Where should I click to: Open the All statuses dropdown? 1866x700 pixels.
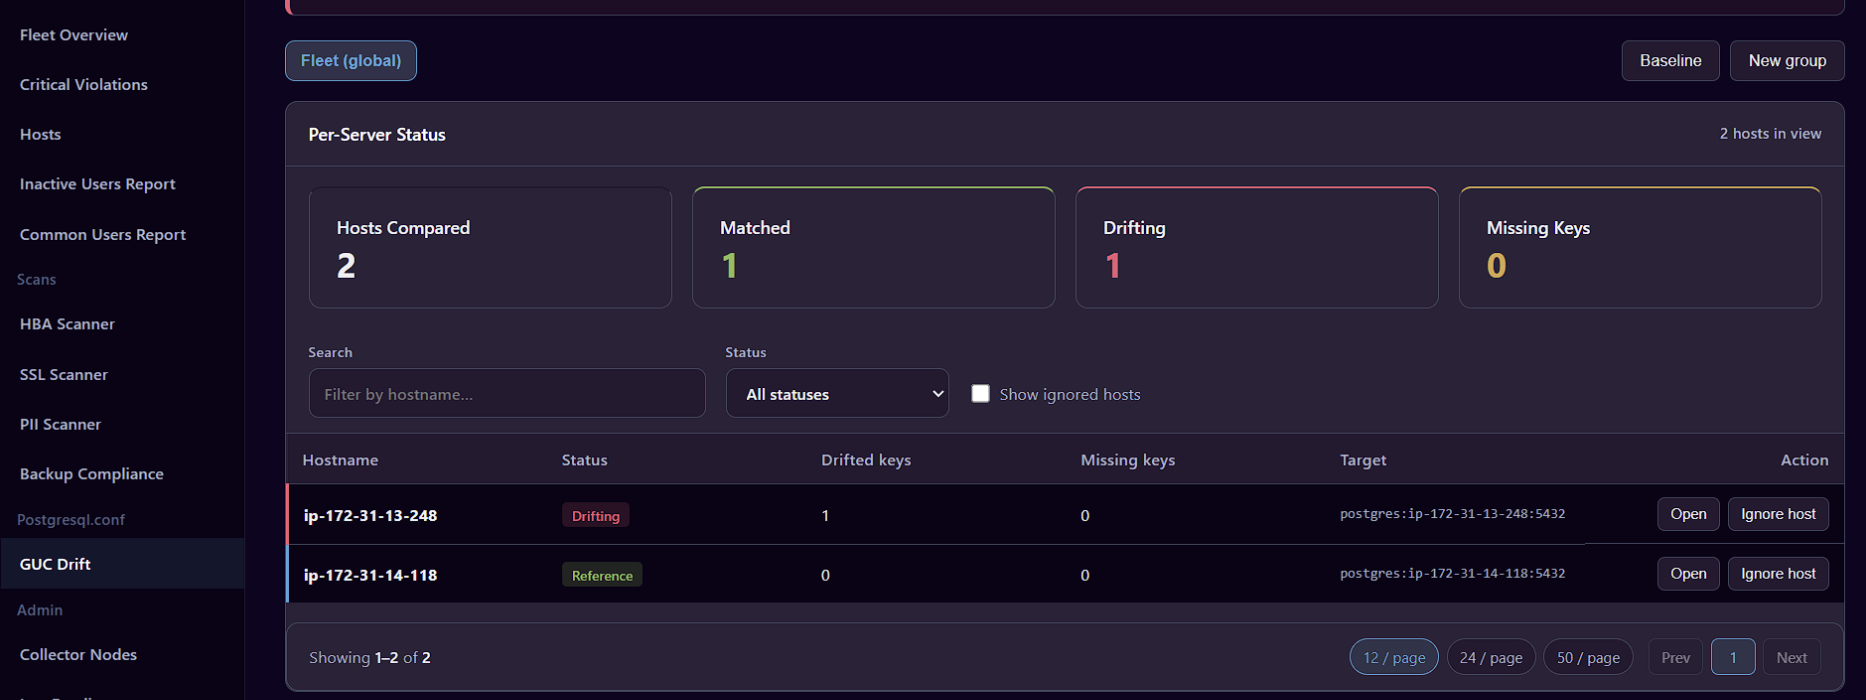pos(837,393)
